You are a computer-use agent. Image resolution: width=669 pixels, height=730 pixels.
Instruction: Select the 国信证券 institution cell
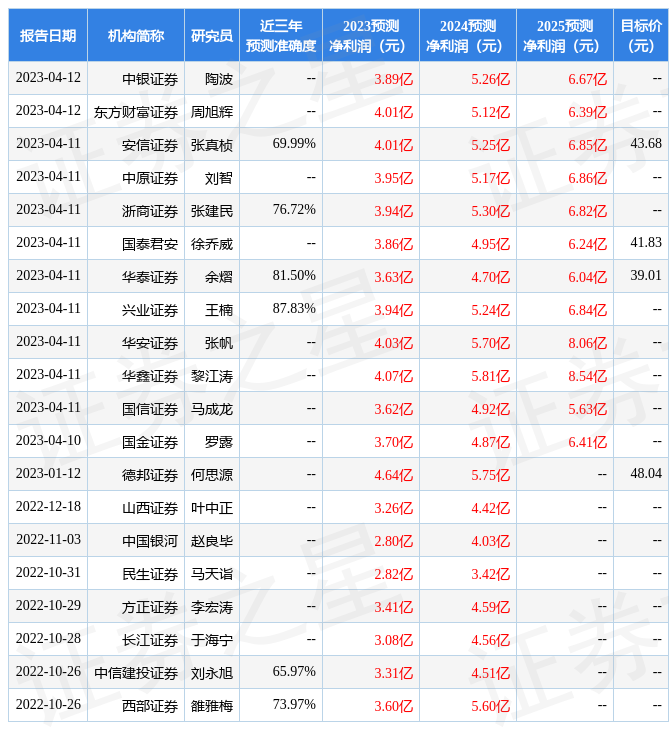136,409
